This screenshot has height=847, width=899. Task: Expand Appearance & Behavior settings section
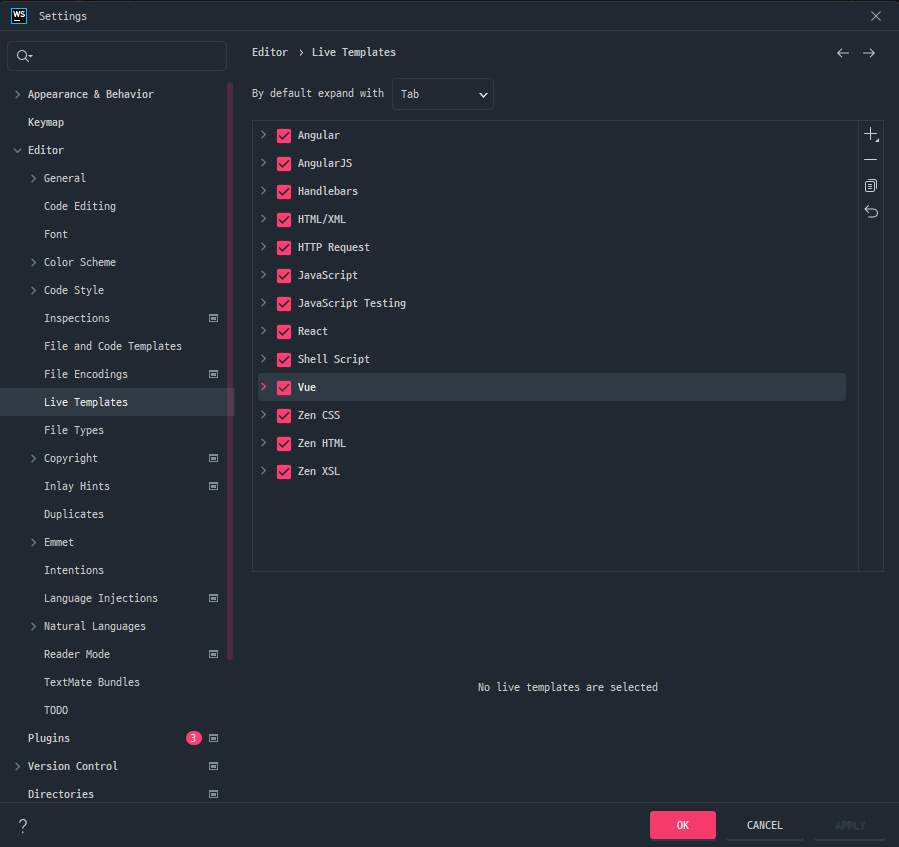point(17,94)
